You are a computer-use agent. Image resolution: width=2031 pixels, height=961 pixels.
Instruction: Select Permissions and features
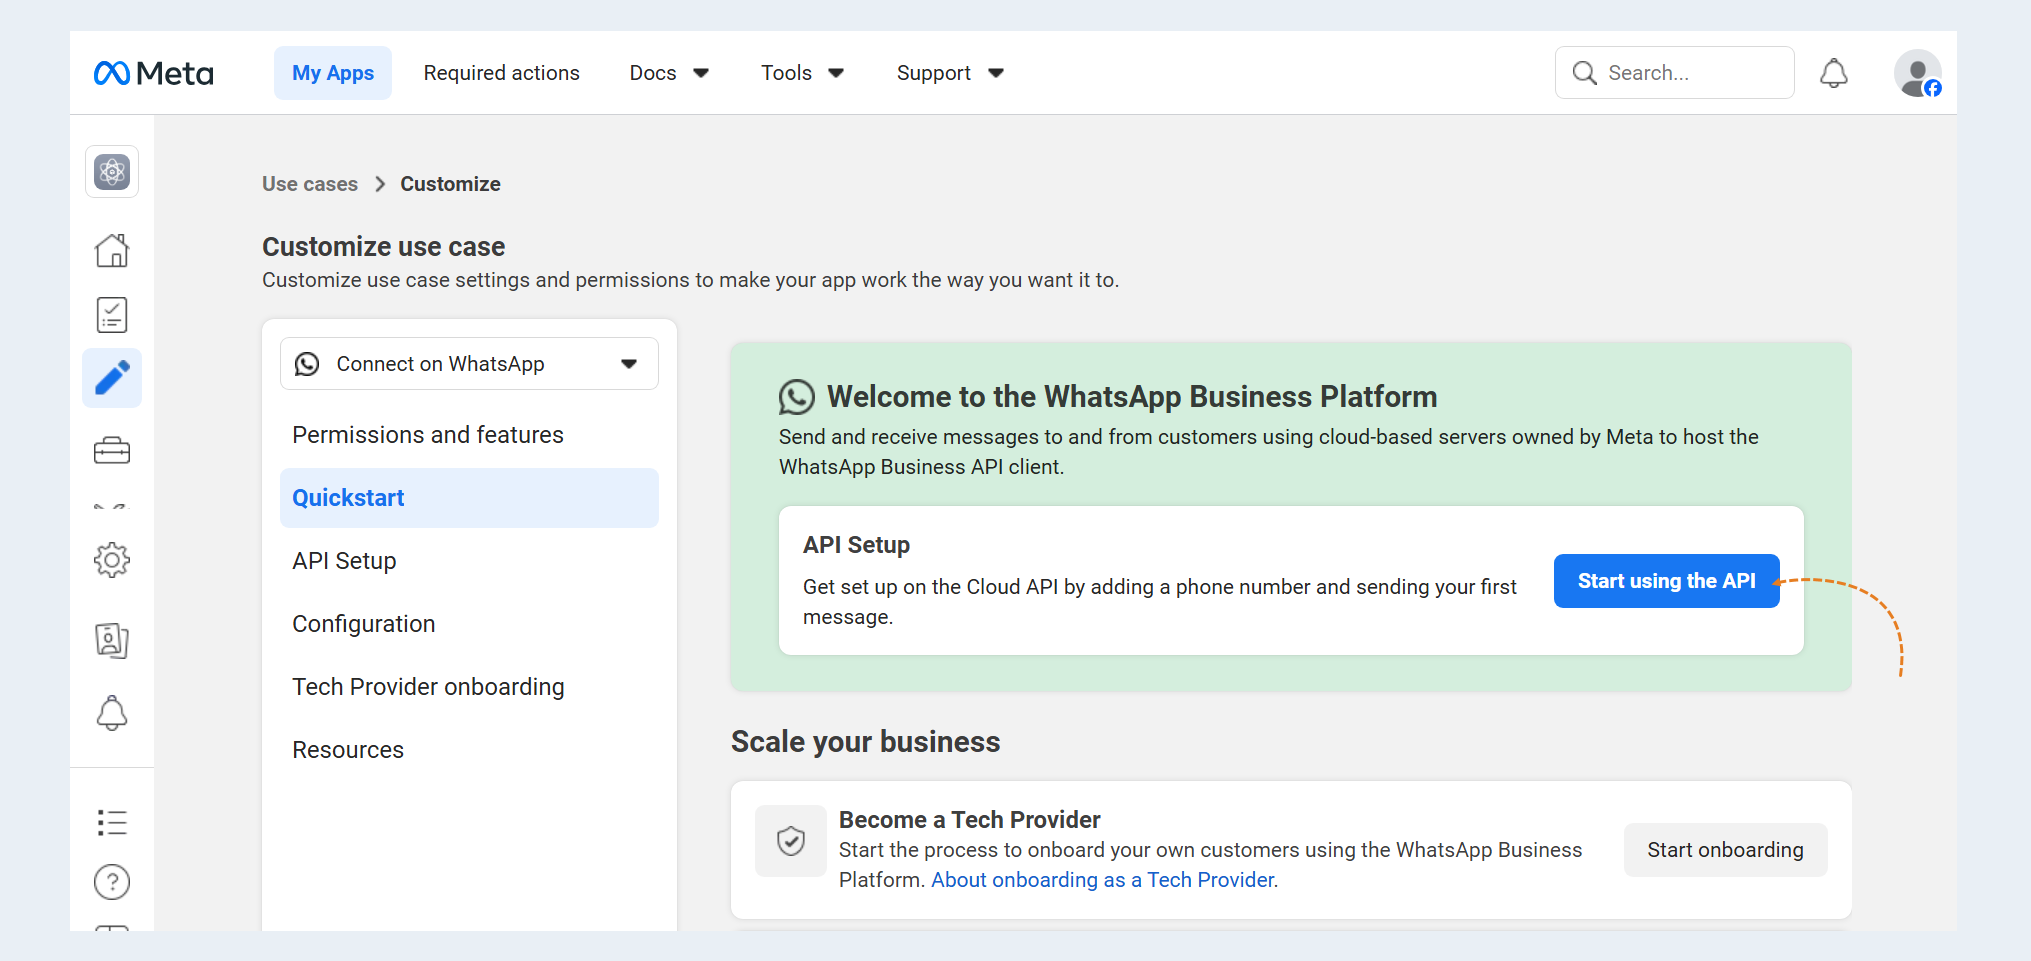[469, 435]
